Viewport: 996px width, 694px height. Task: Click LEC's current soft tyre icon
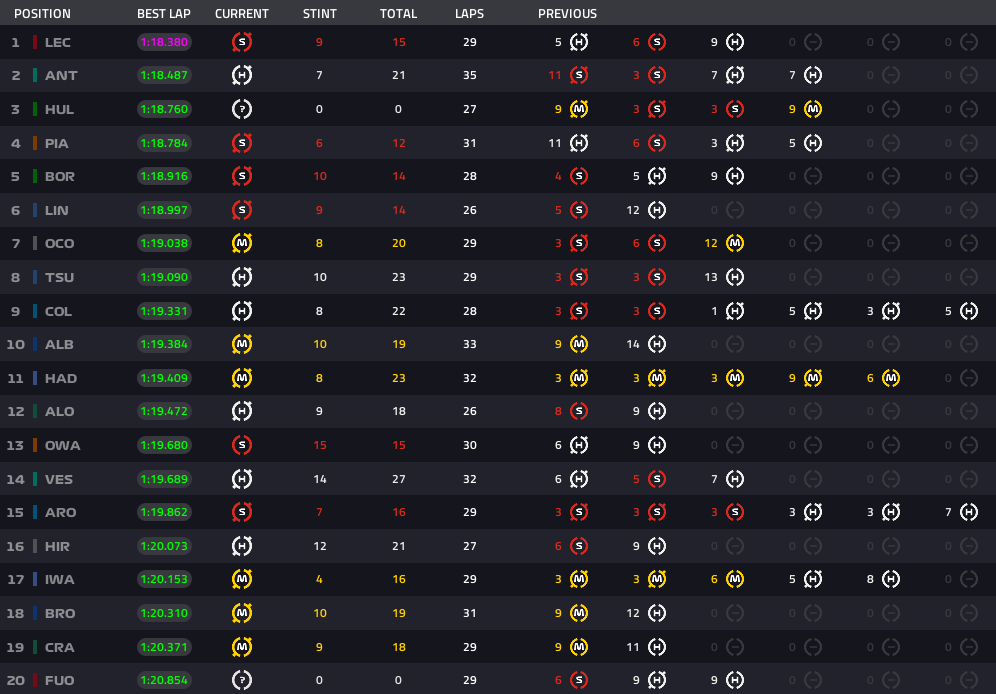click(242, 42)
